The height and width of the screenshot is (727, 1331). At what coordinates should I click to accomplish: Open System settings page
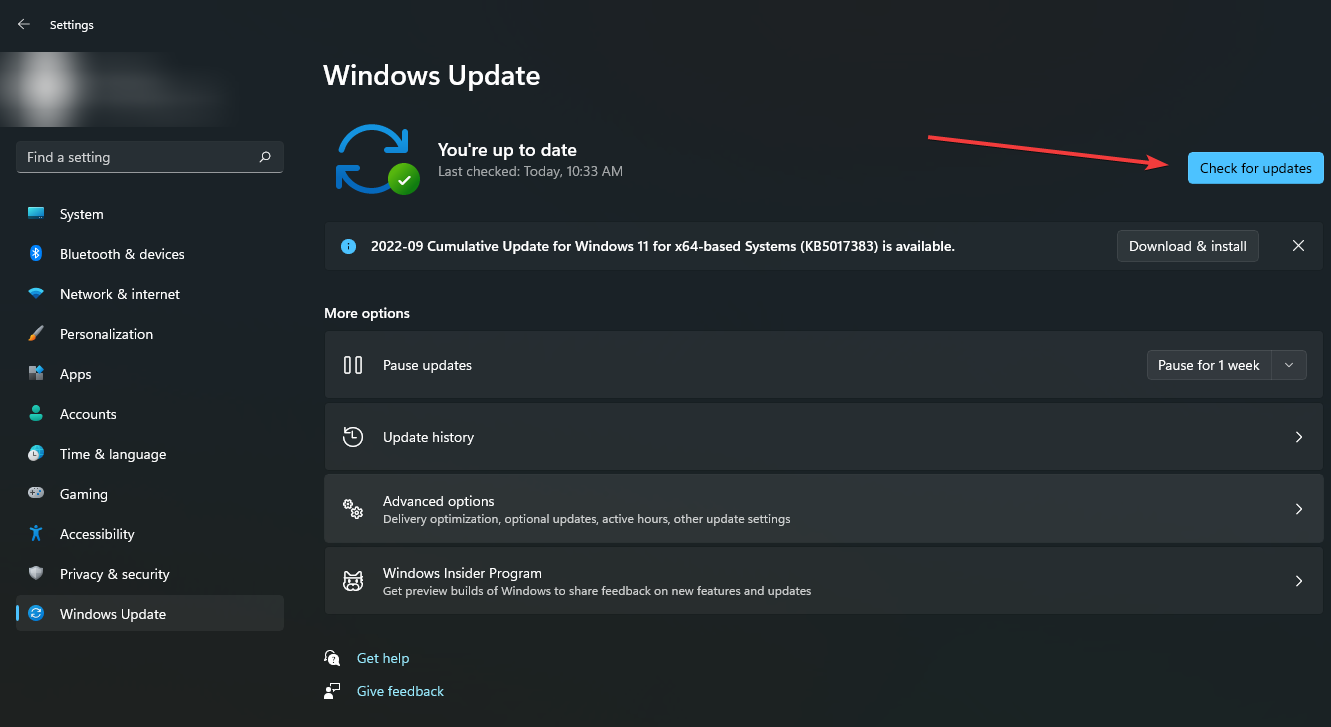pos(150,214)
